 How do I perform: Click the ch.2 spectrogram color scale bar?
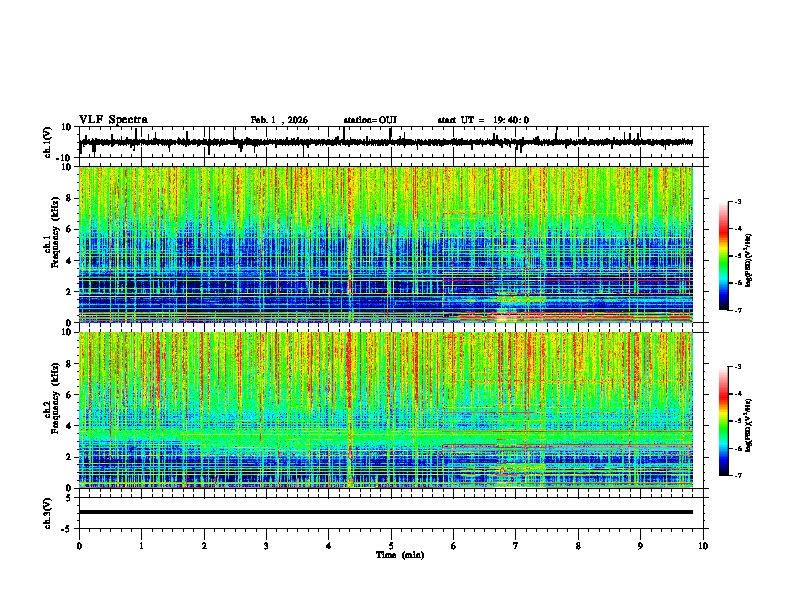pos(723,421)
